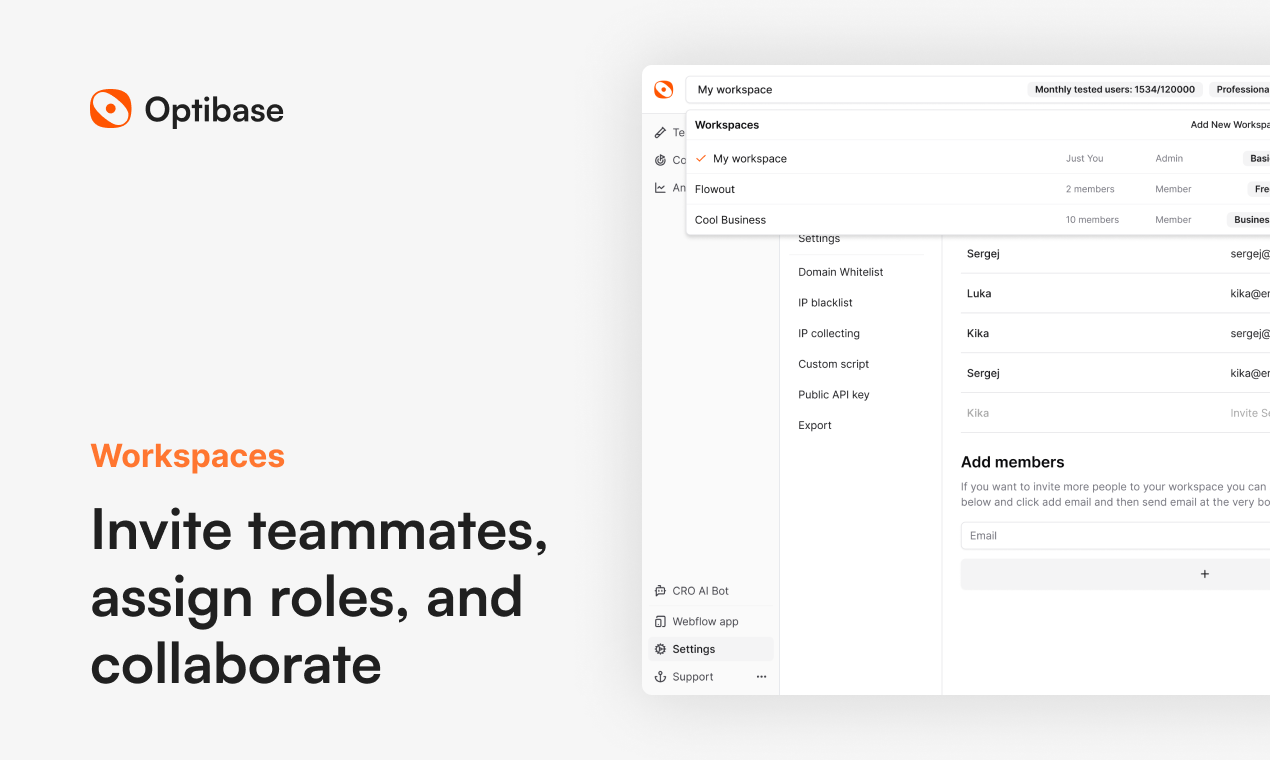This screenshot has width=1270, height=760.
Task: Switch to the Cool Business workspace
Action: (730, 220)
